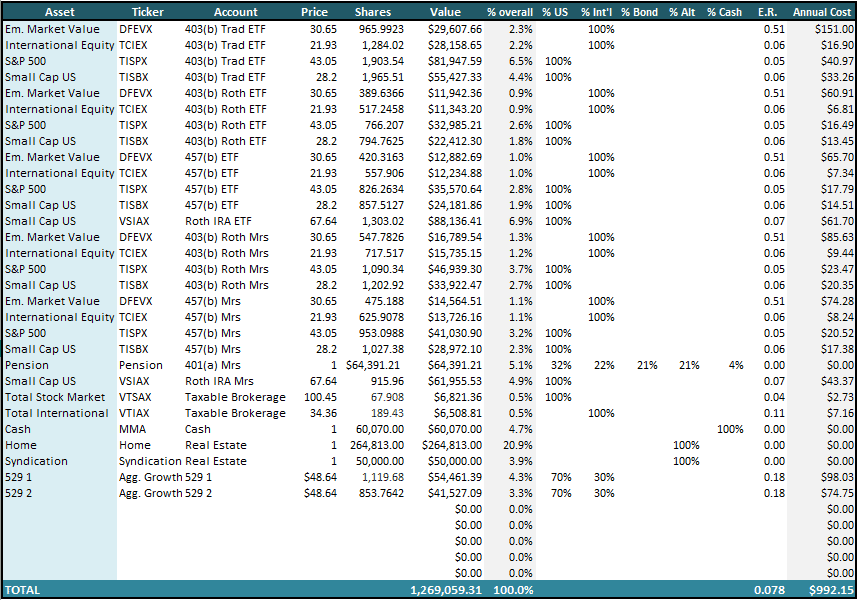Image resolution: width=859 pixels, height=600 pixels.
Task: Click the account cell Roth IRA ETF
Action: pyautogui.click(x=218, y=221)
